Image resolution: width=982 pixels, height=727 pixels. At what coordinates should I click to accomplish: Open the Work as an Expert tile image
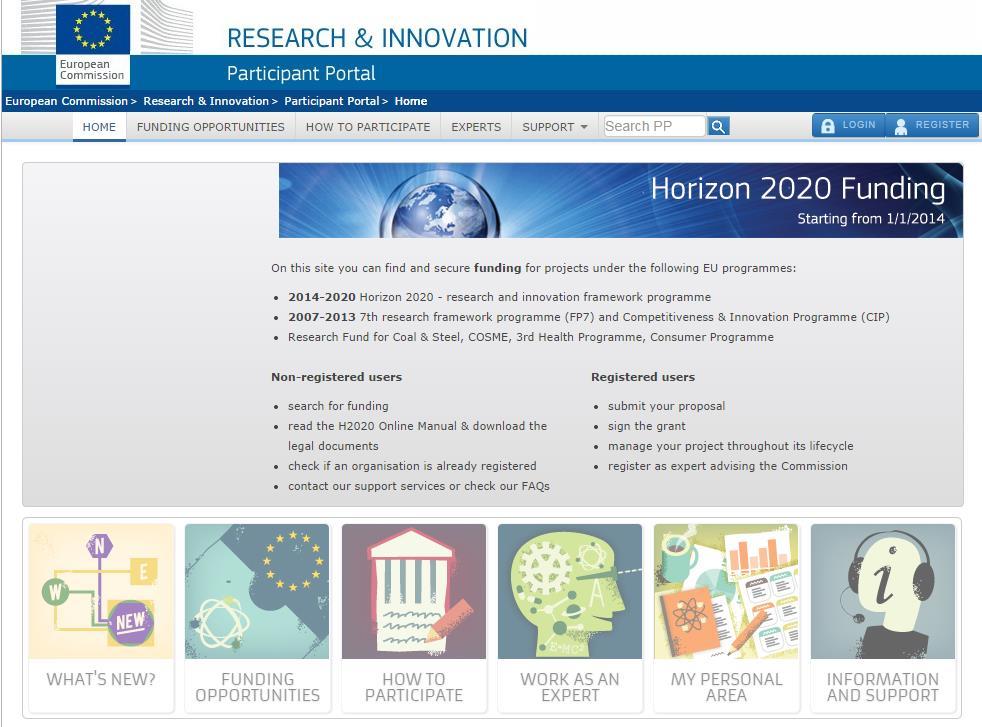pyautogui.click(x=570, y=591)
